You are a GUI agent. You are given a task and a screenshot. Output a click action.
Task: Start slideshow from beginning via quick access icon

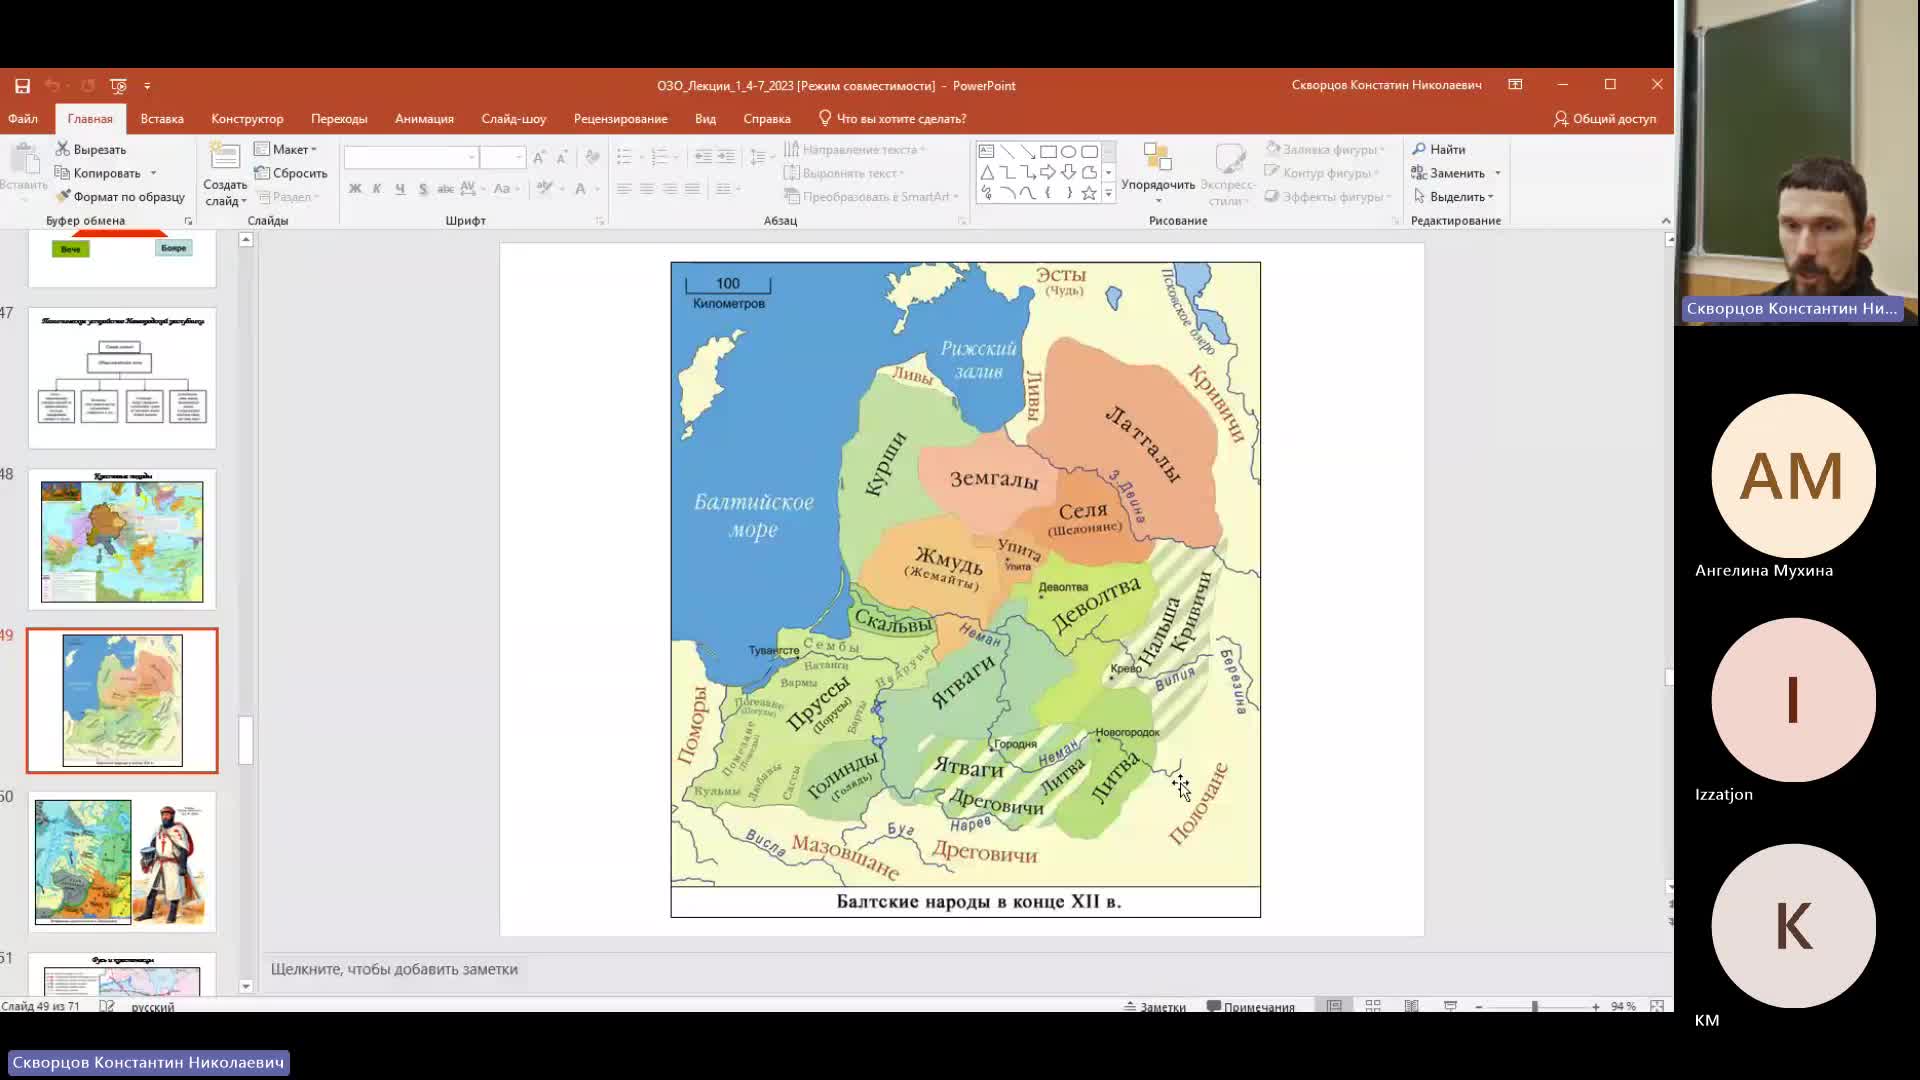point(118,86)
